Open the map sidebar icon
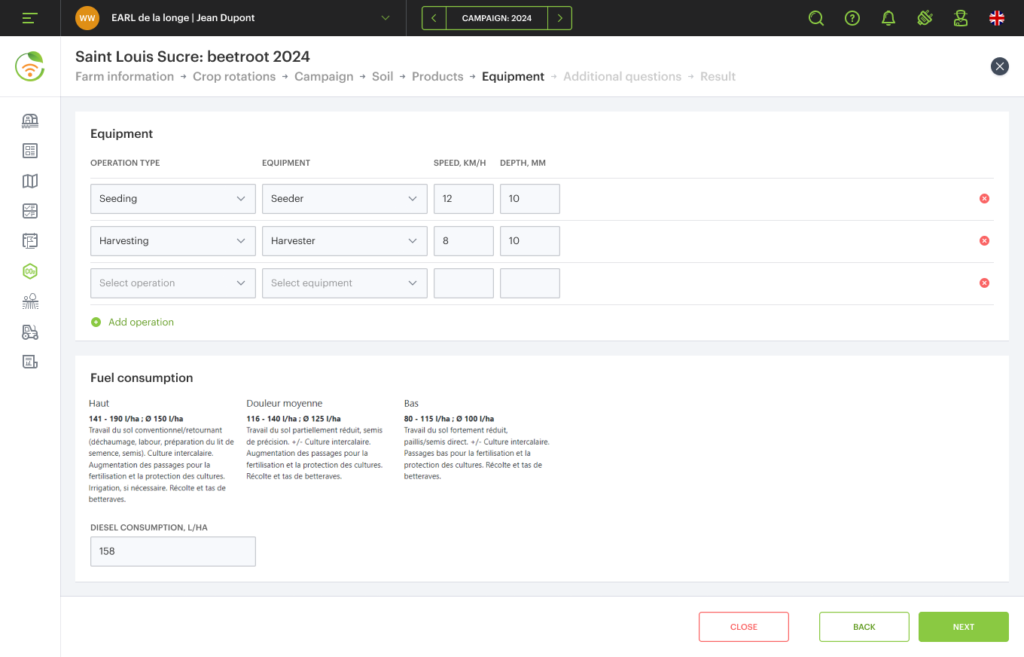1024x657 pixels. (30, 181)
